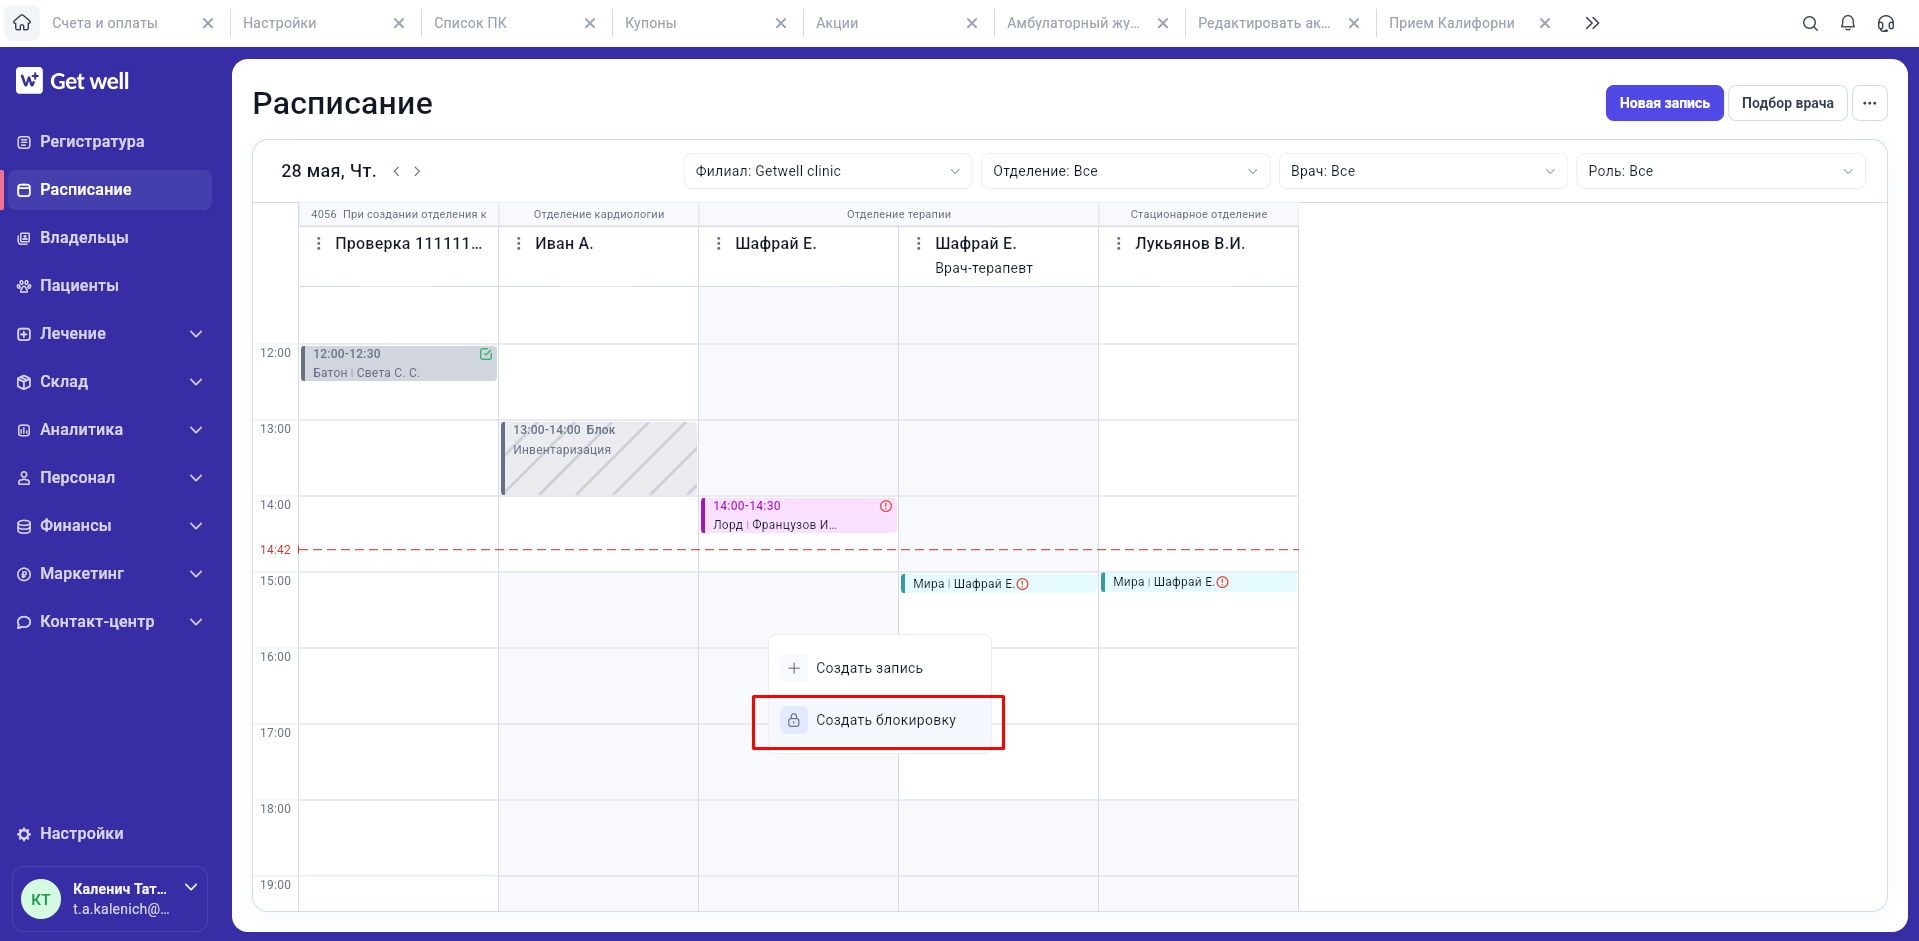This screenshot has width=1919, height=941.
Task: Open the notifications bell
Action: (1848, 23)
